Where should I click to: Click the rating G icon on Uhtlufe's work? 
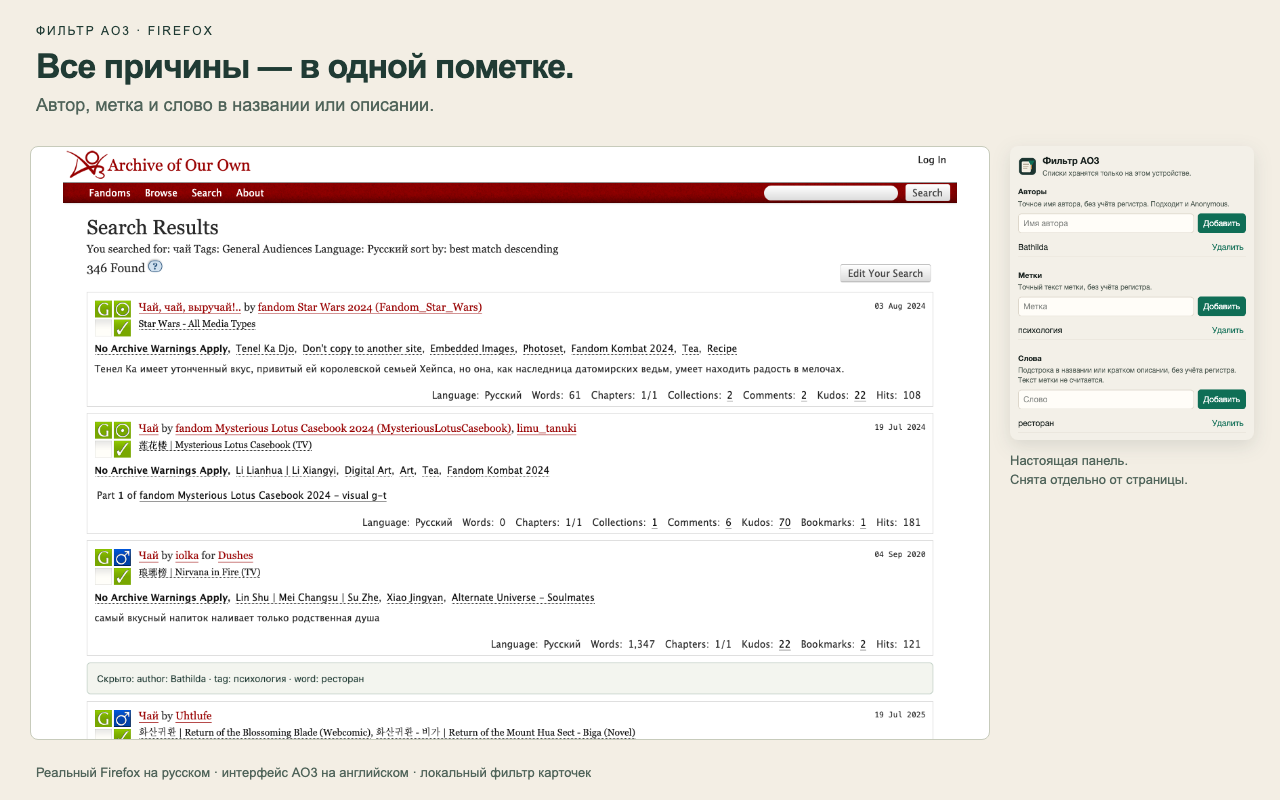click(104, 719)
